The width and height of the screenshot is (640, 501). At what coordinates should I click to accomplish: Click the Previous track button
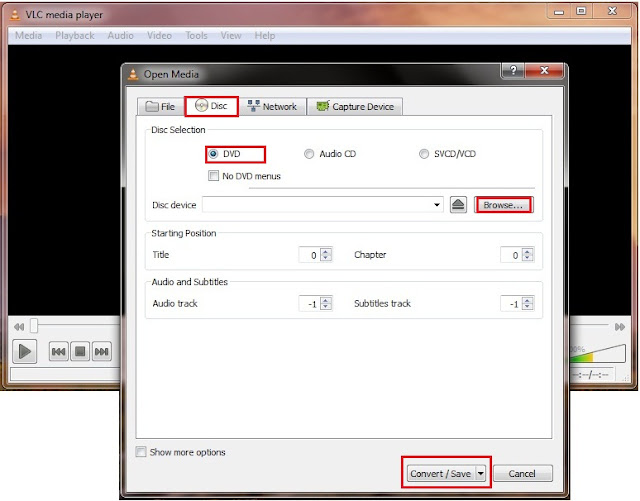[x=58, y=352]
